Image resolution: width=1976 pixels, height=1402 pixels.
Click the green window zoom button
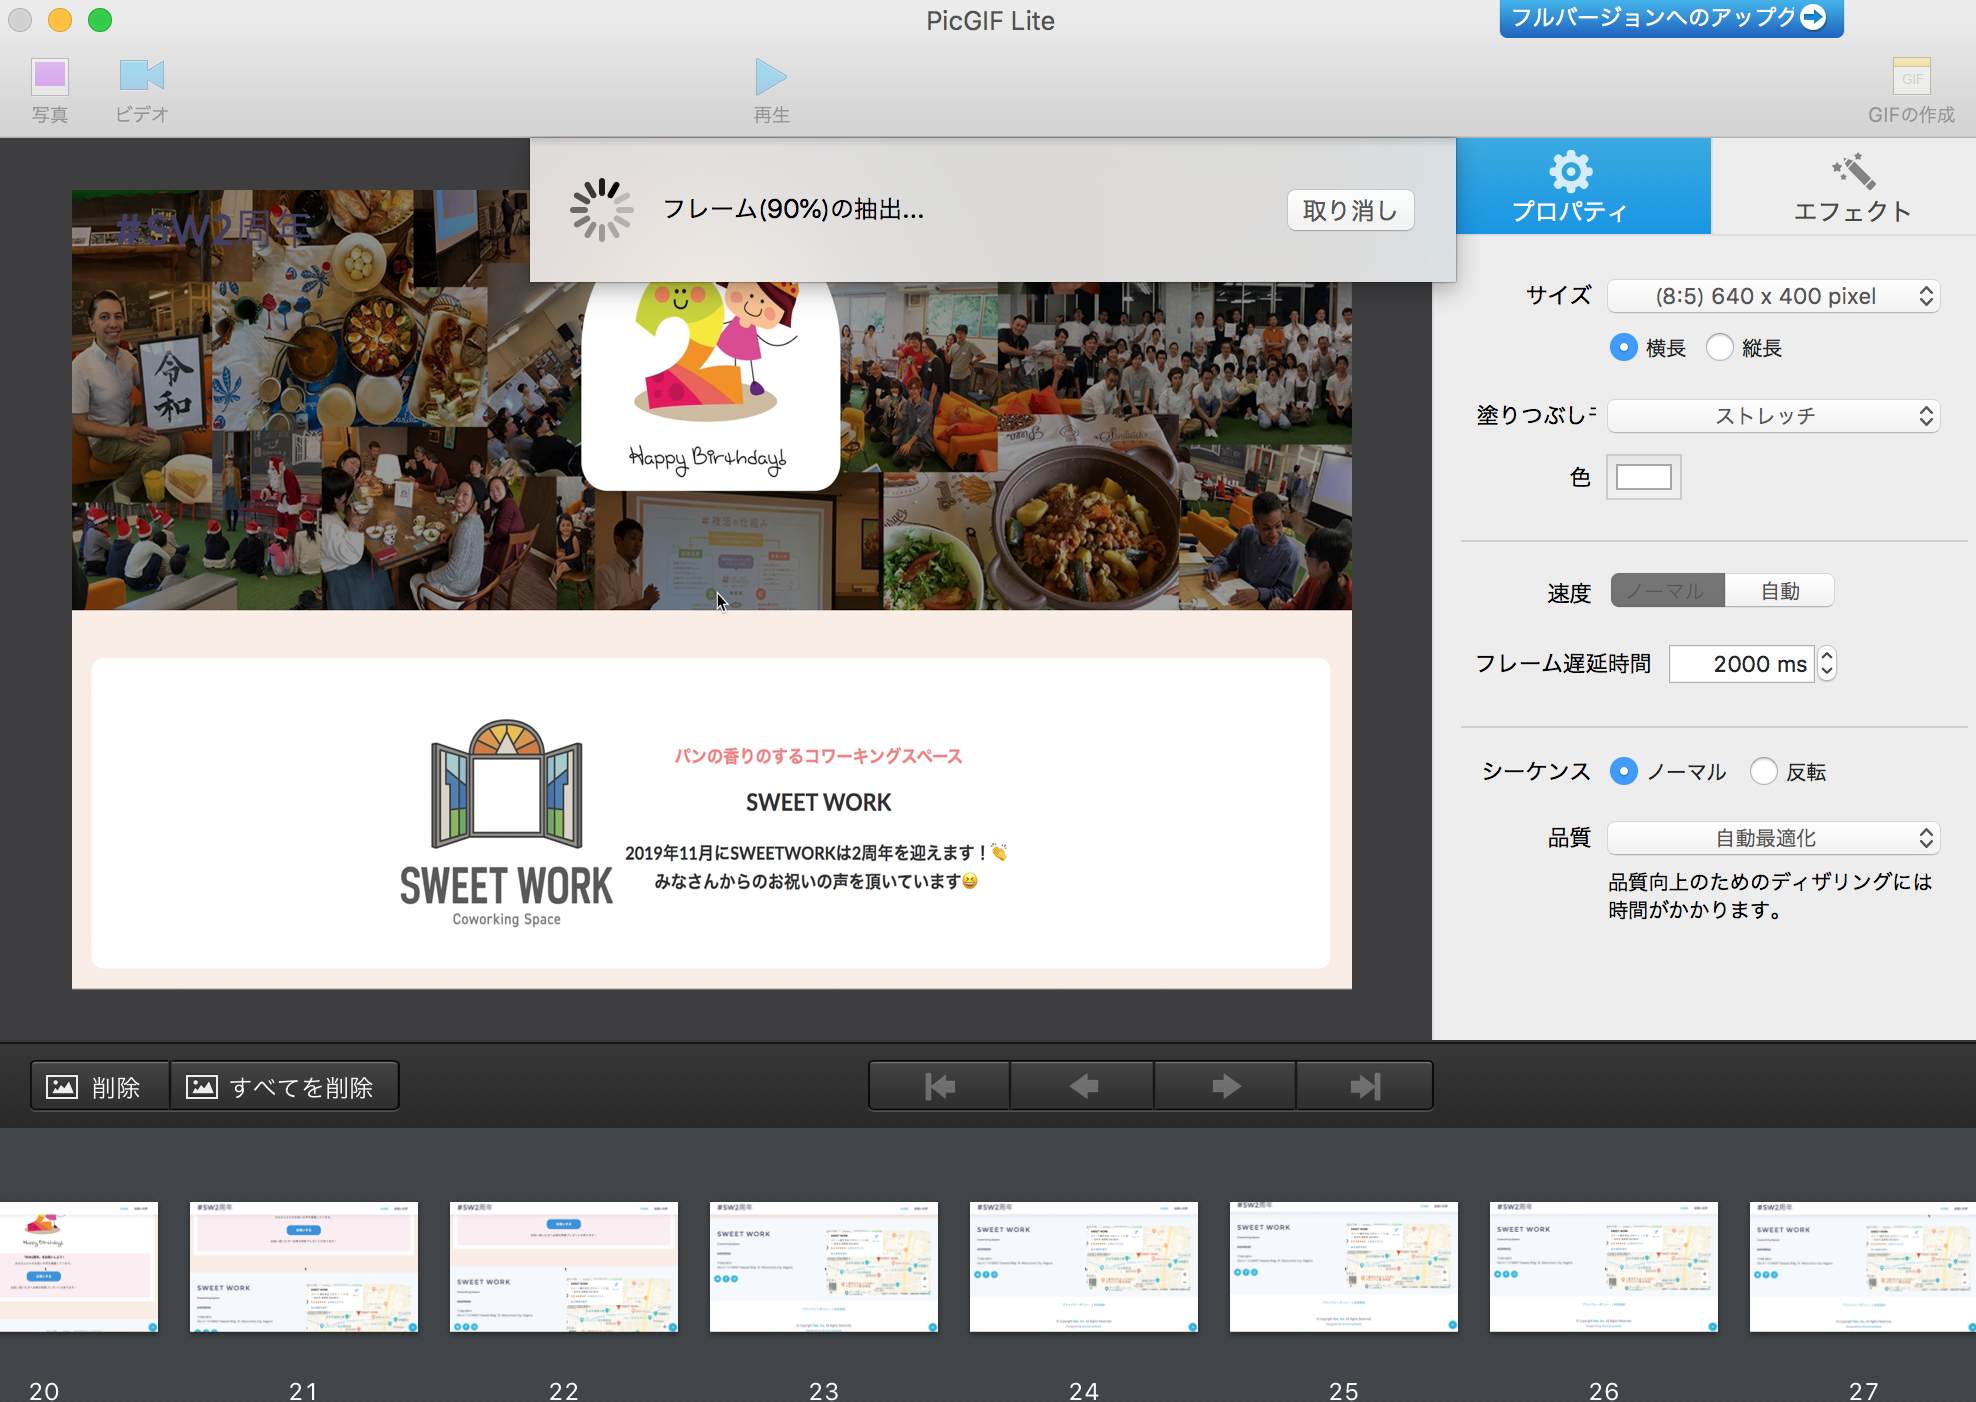tap(100, 20)
